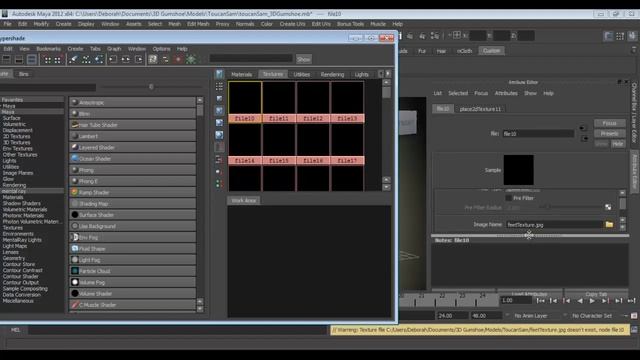Screen dimensions: 640x360
Task: Click the Hide button in Attribute Editor
Action: (x=618, y=144)
